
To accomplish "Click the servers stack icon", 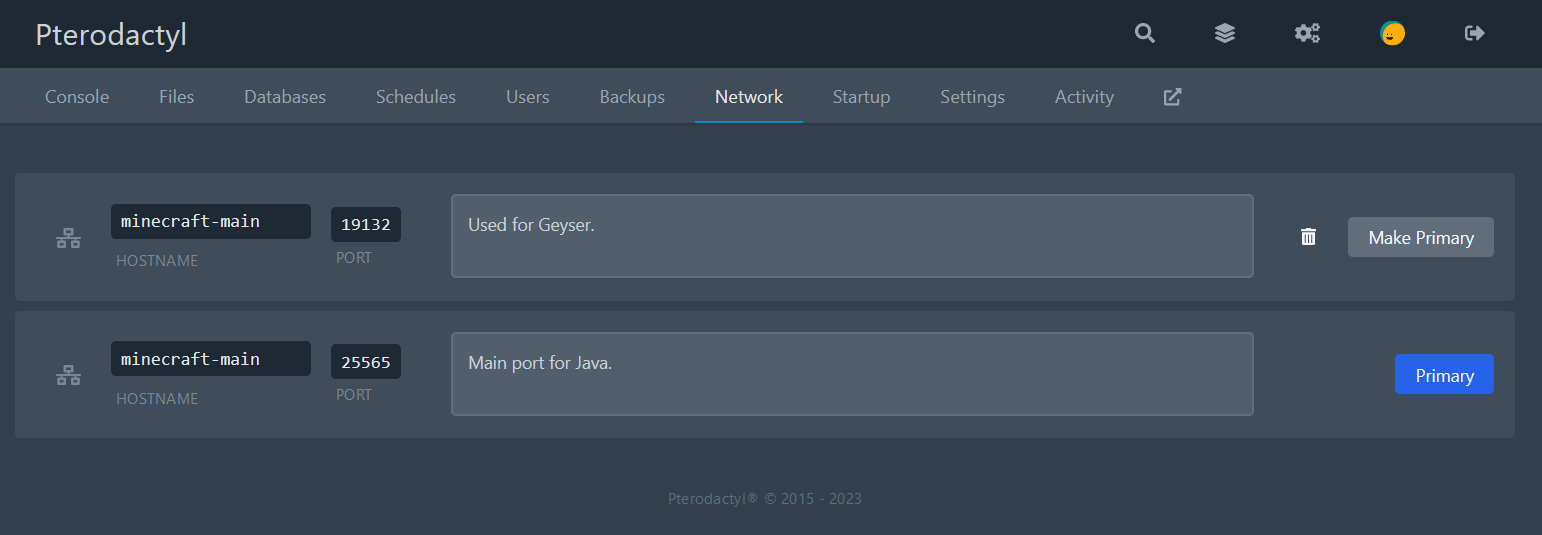I will 1225,34.
